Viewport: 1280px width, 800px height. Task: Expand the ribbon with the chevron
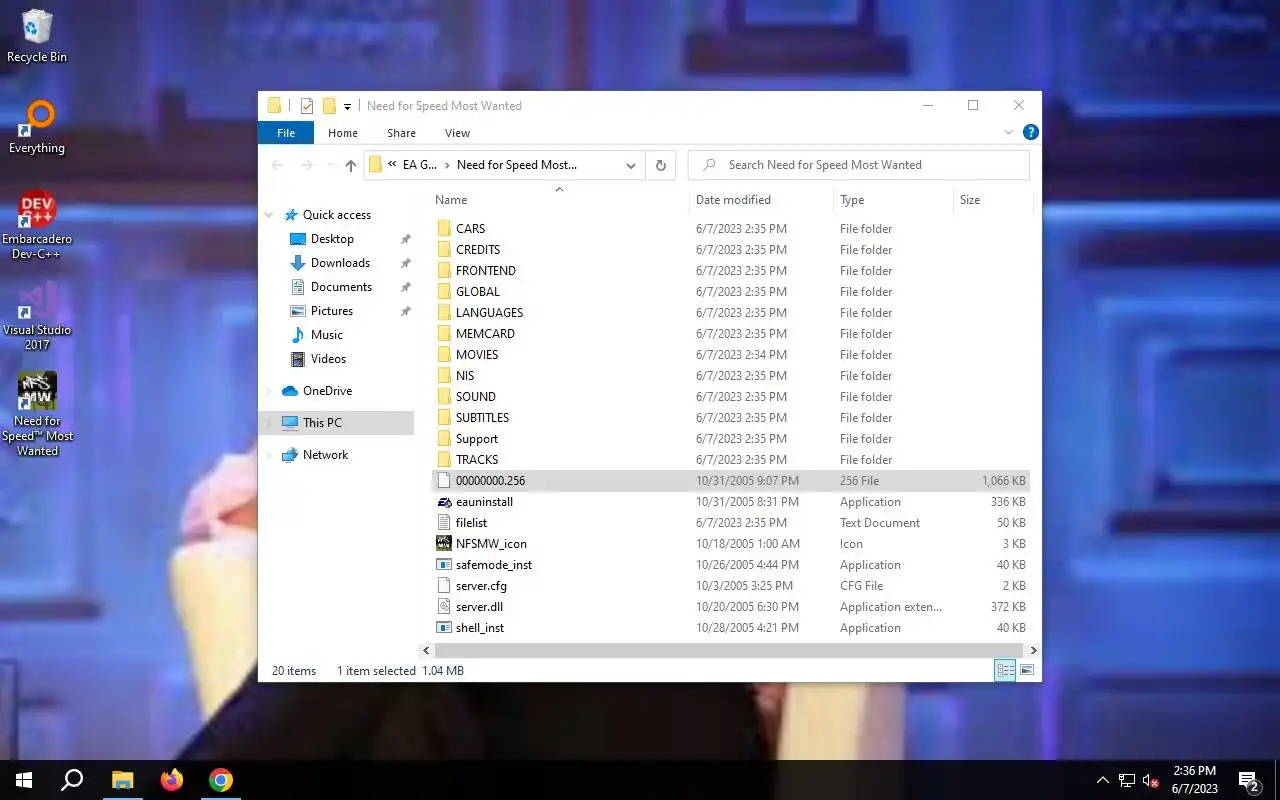1009,132
